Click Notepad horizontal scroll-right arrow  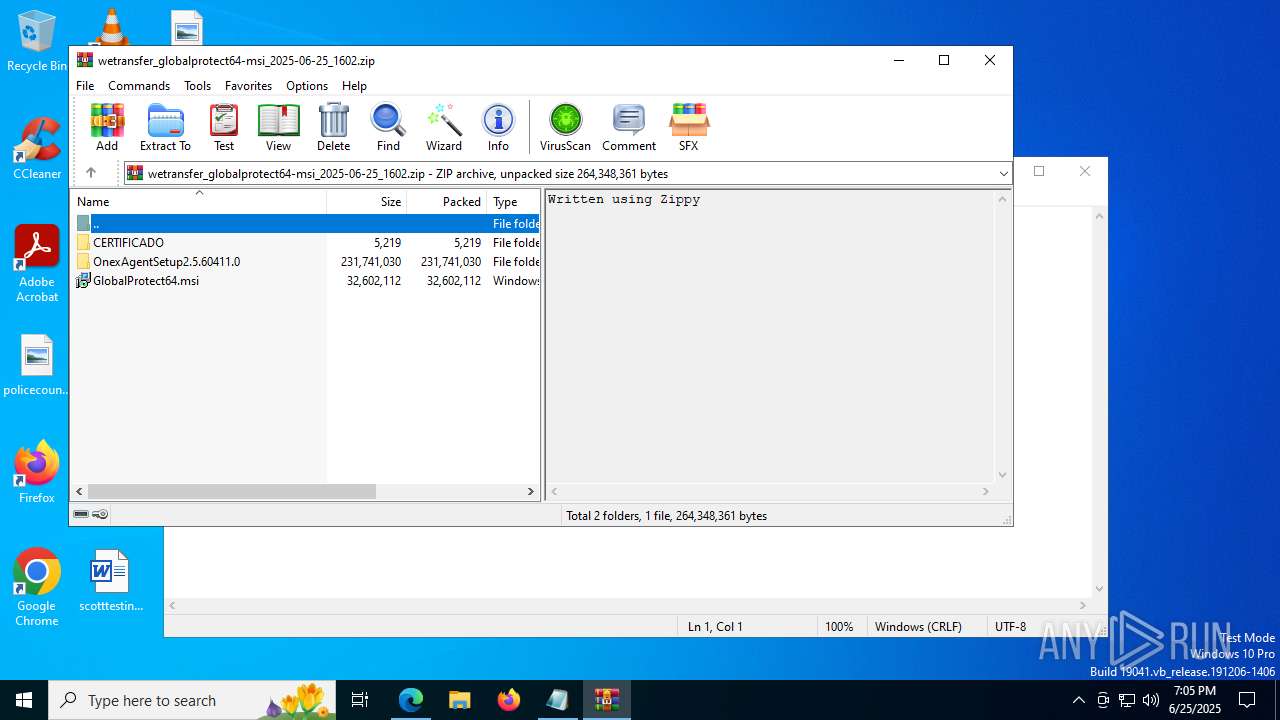click(x=1083, y=606)
